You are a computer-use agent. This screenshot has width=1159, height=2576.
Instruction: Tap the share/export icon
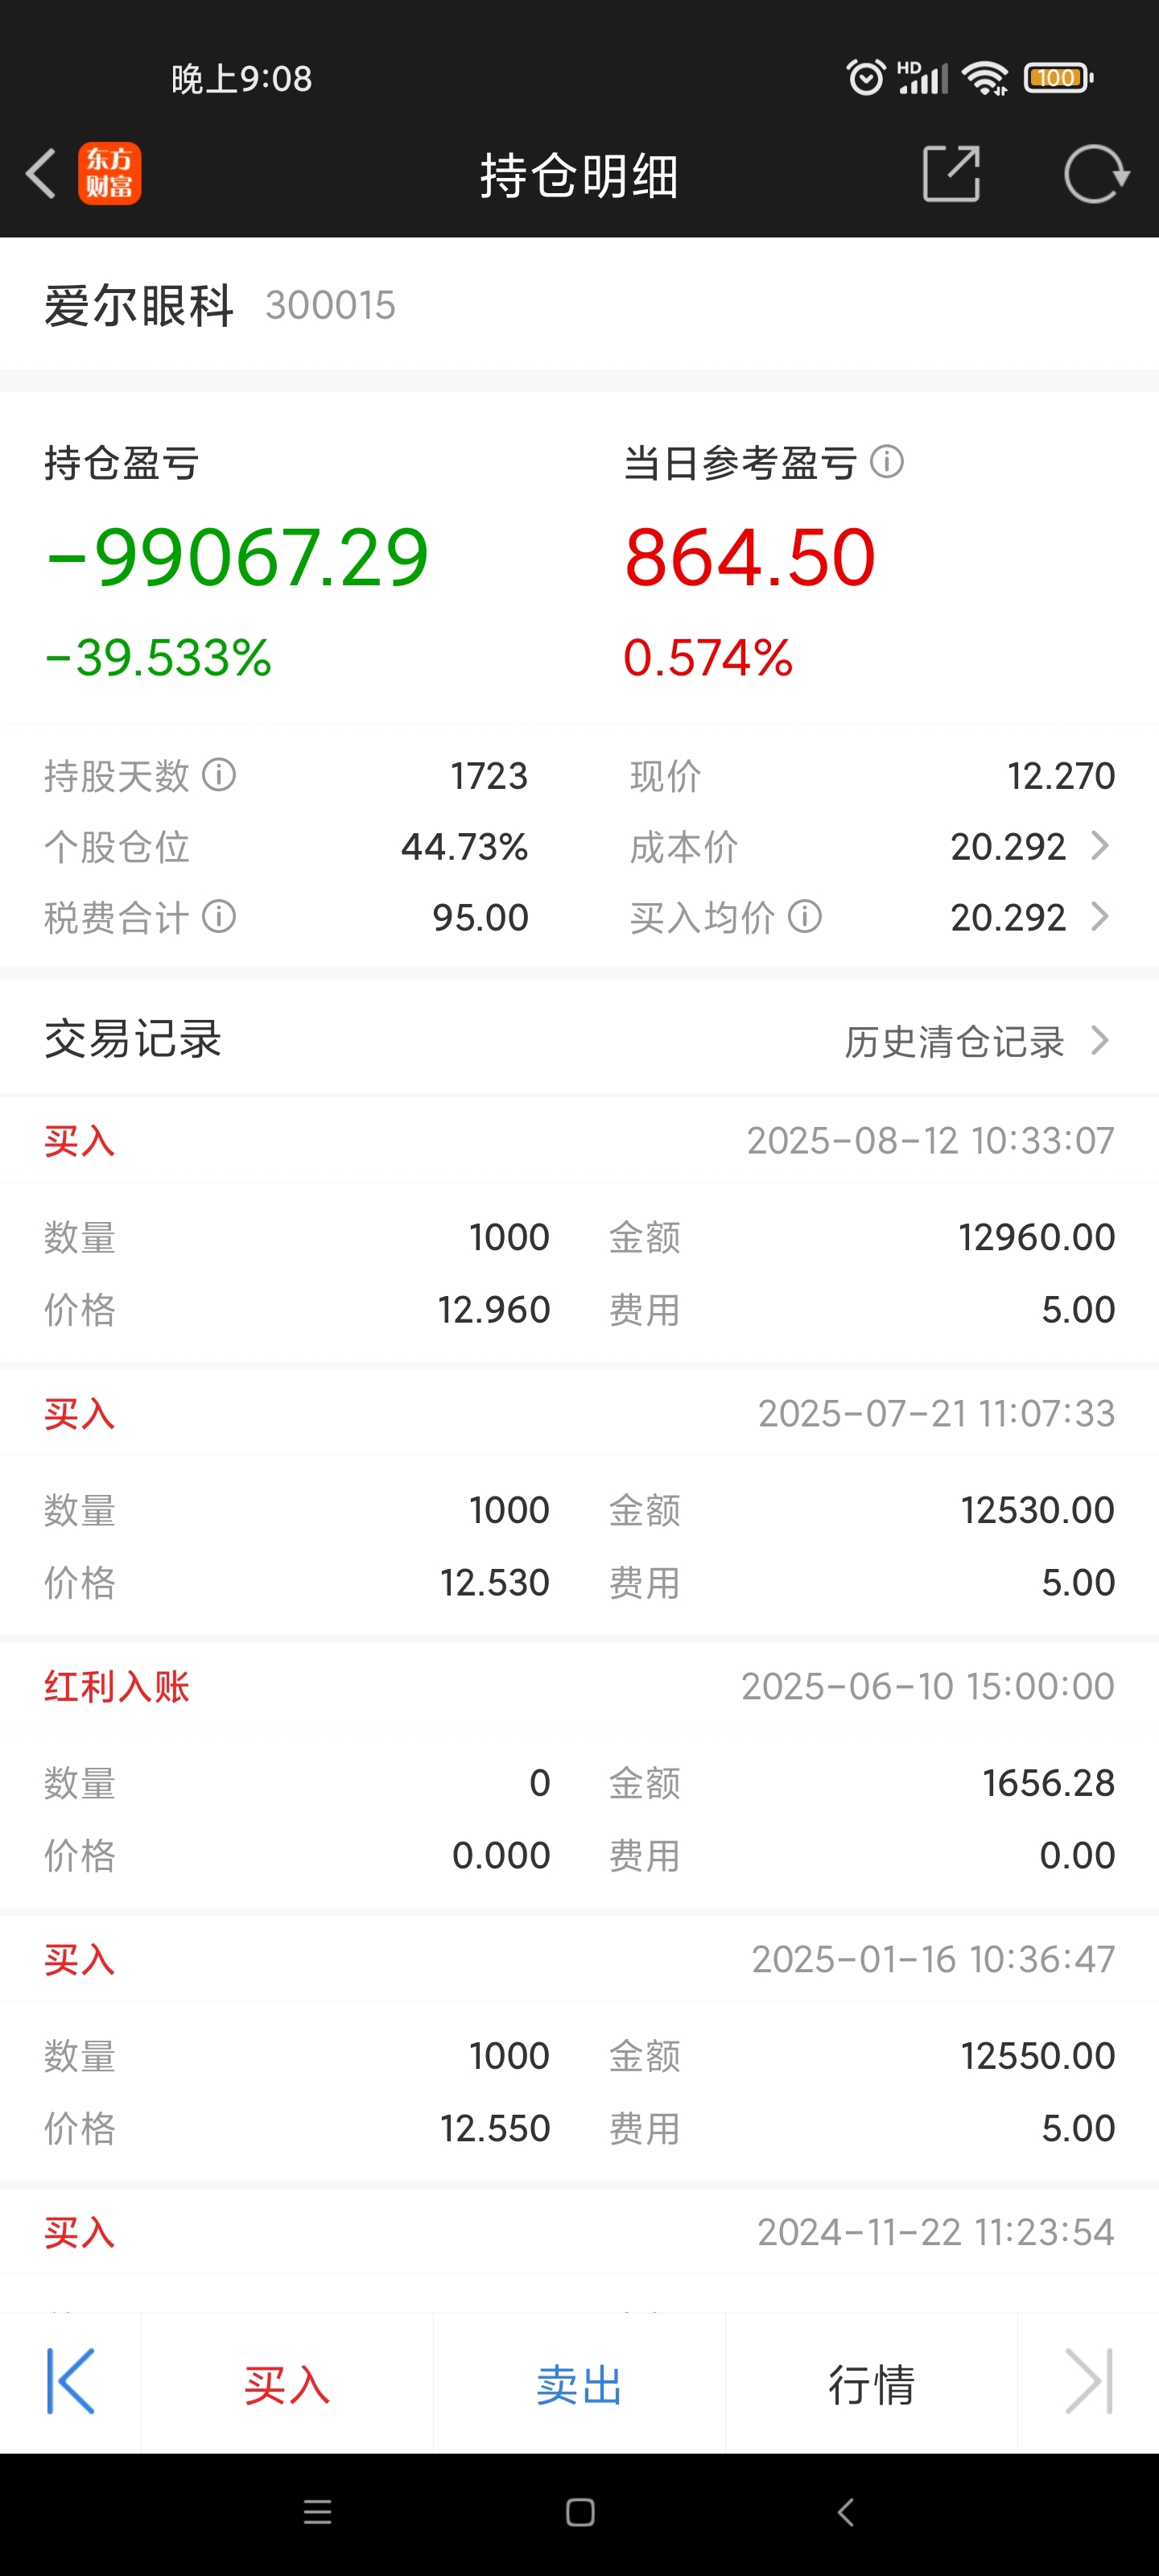click(951, 174)
